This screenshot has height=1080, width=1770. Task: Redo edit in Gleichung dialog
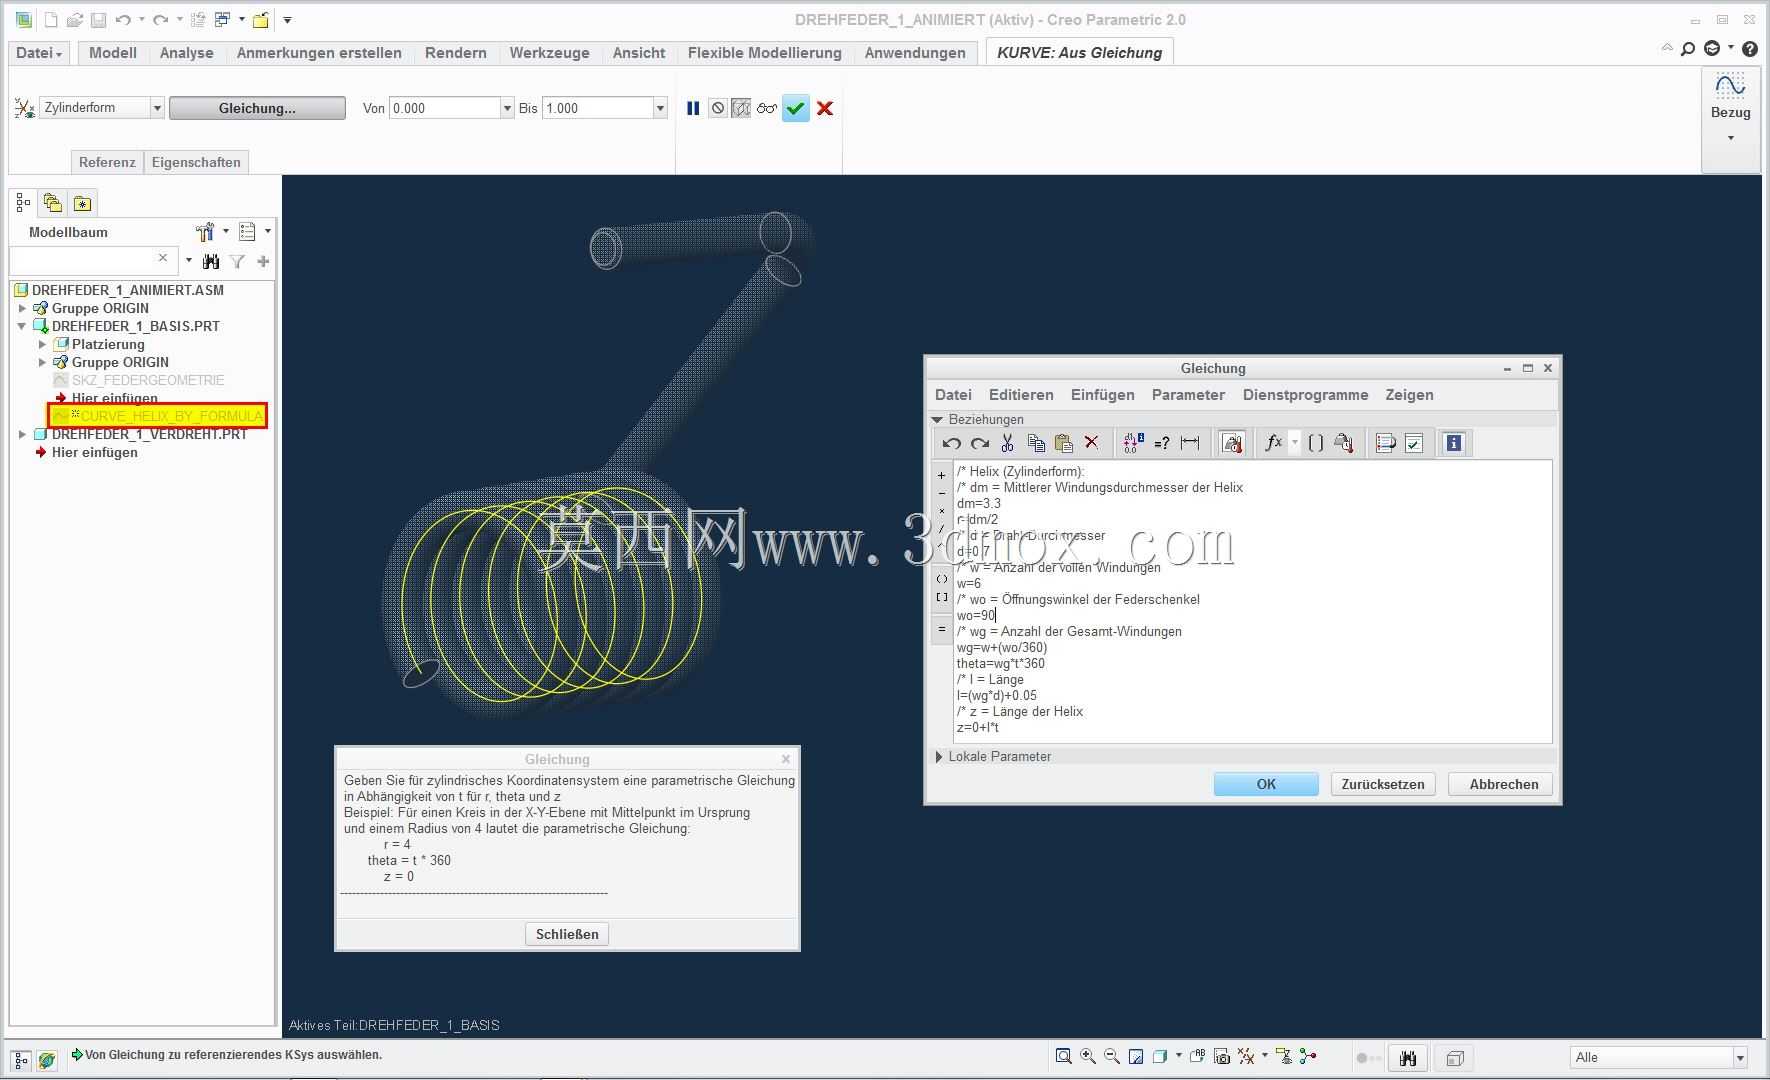click(980, 443)
